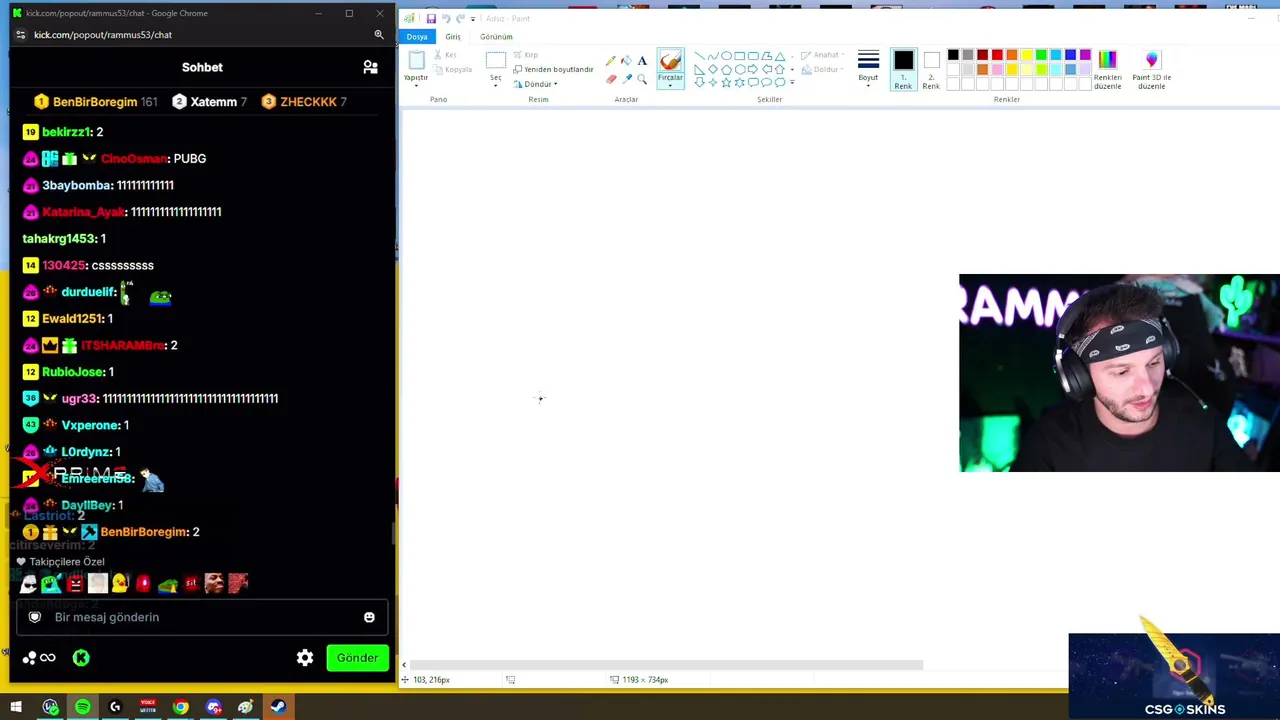Click the Gönder send button
Screen dimensions: 1280x720
[357, 657]
